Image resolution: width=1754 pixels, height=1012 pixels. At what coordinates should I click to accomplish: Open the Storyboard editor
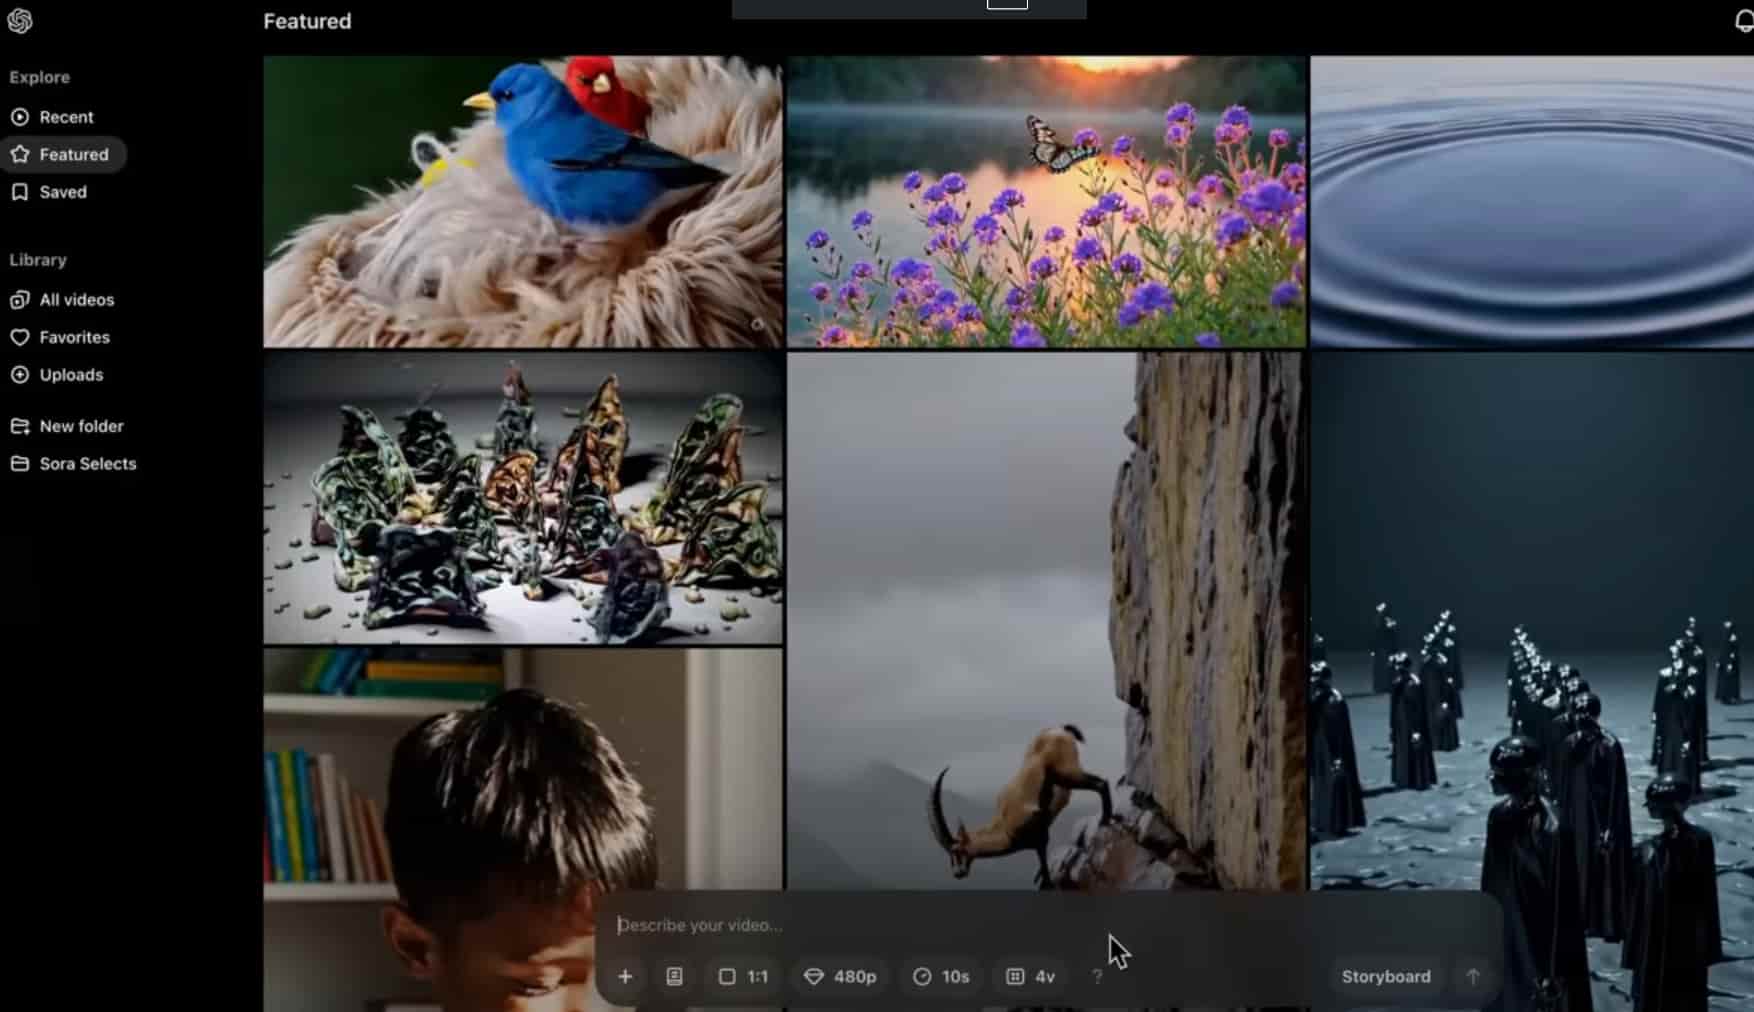pyautogui.click(x=1386, y=977)
